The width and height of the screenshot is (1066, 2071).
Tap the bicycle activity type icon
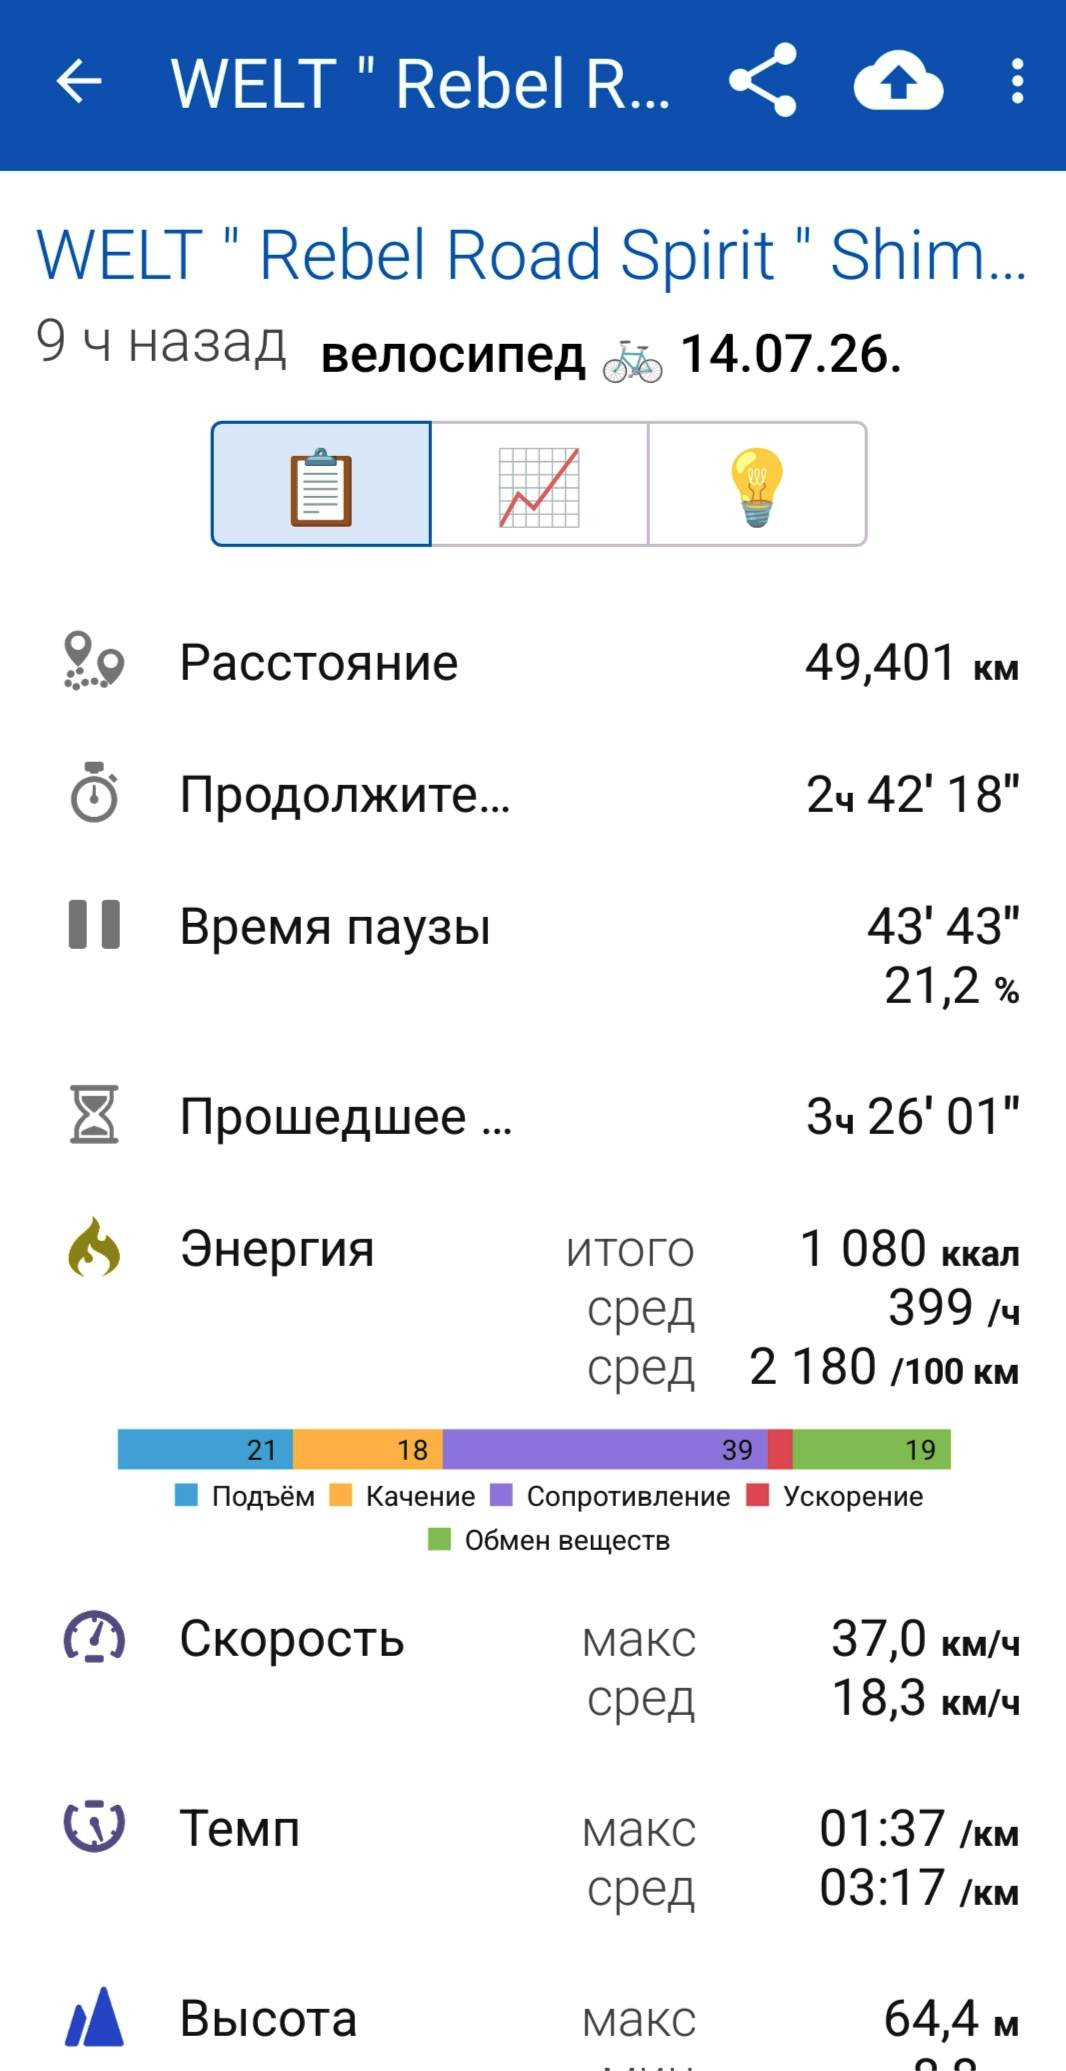pyautogui.click(x=632, y=361)
